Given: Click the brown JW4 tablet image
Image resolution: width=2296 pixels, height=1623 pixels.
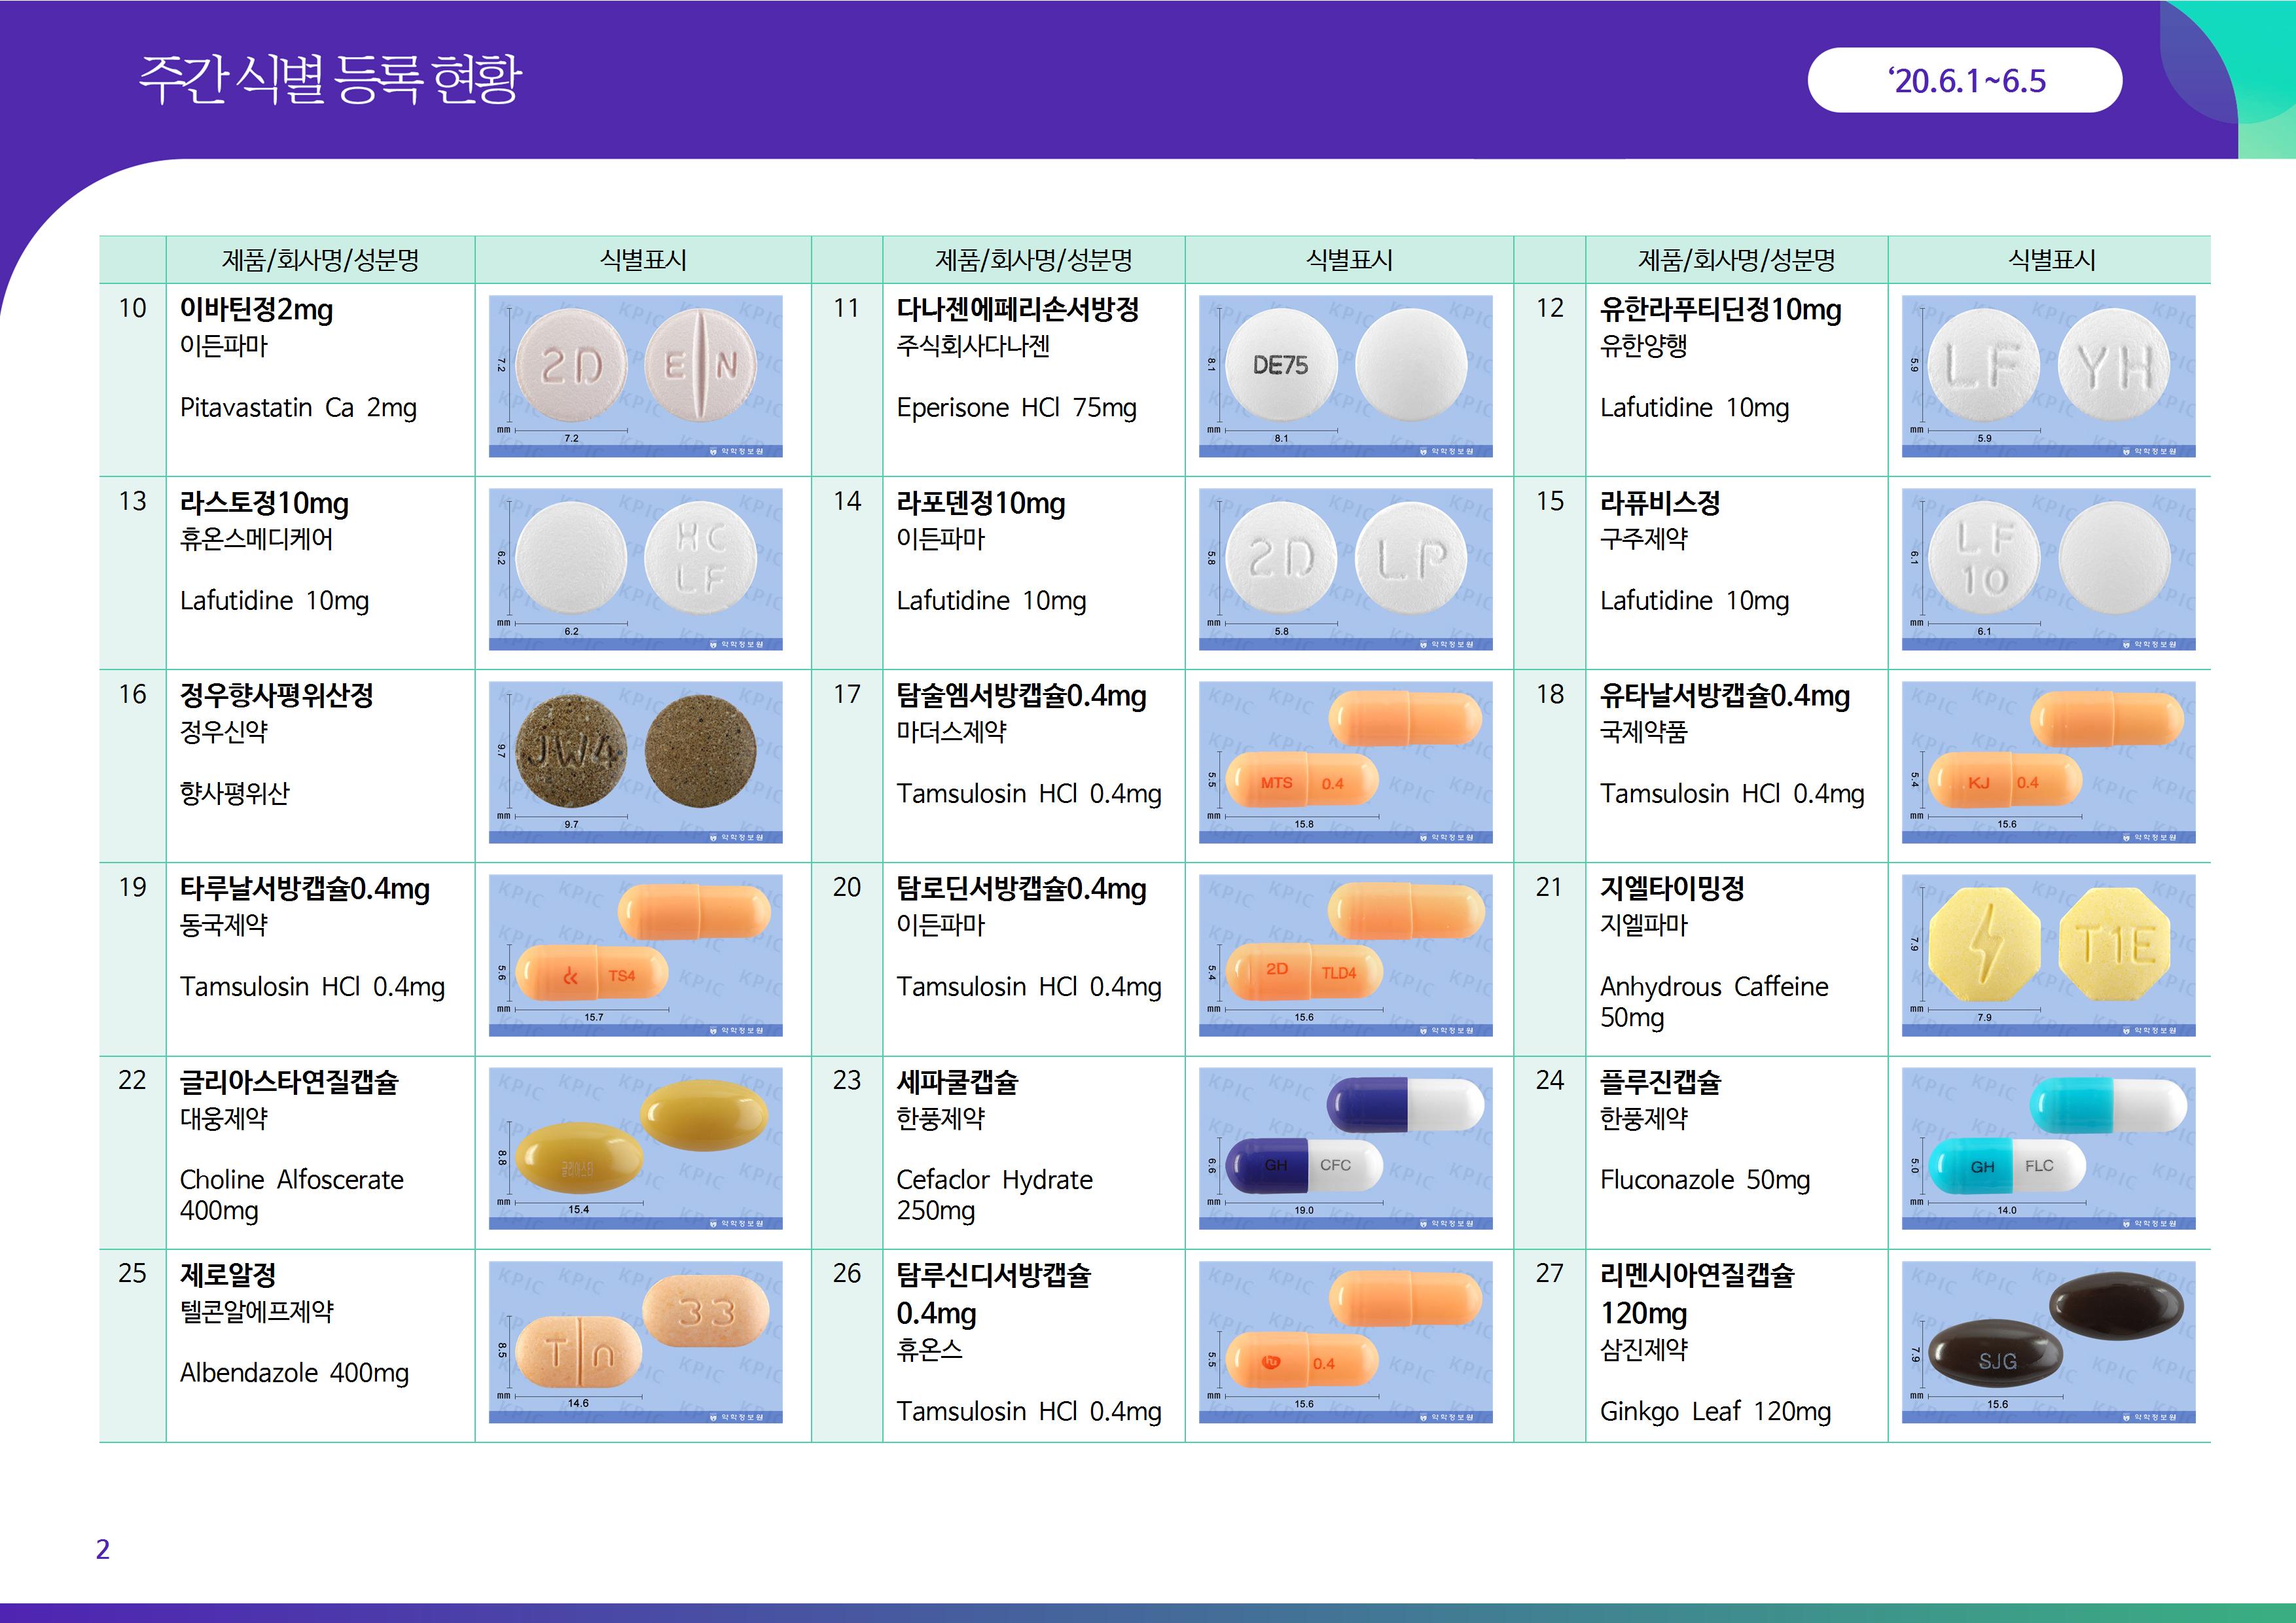Looking at the screenshot, I should point(571,751).
